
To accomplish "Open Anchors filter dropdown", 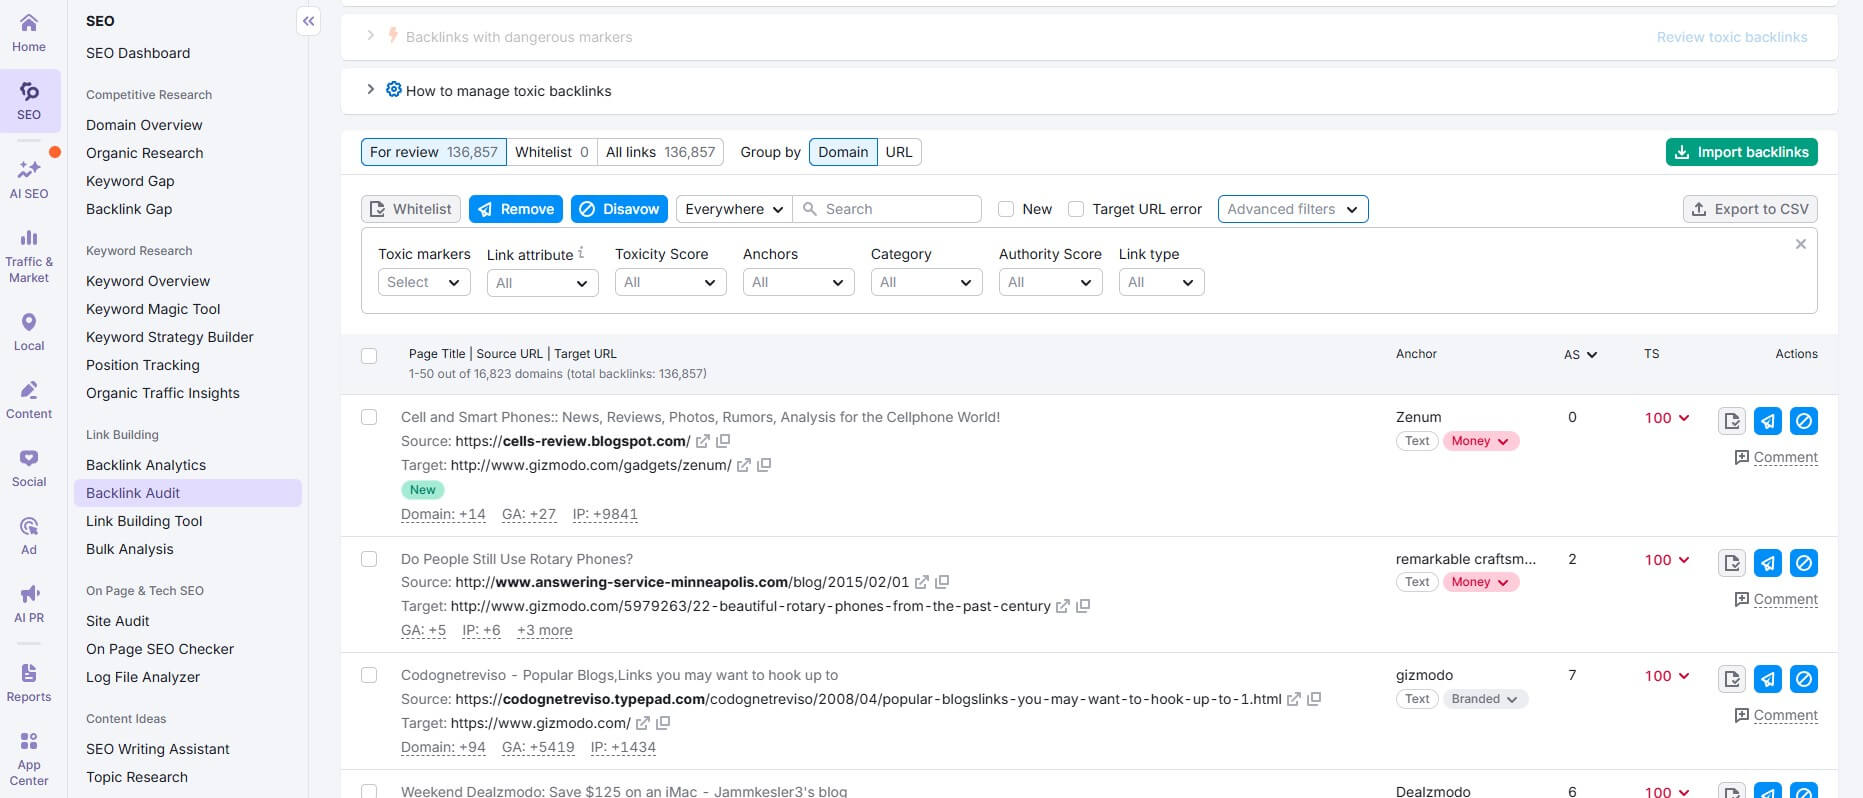I will pyautogui.click(x=798, y=283).
